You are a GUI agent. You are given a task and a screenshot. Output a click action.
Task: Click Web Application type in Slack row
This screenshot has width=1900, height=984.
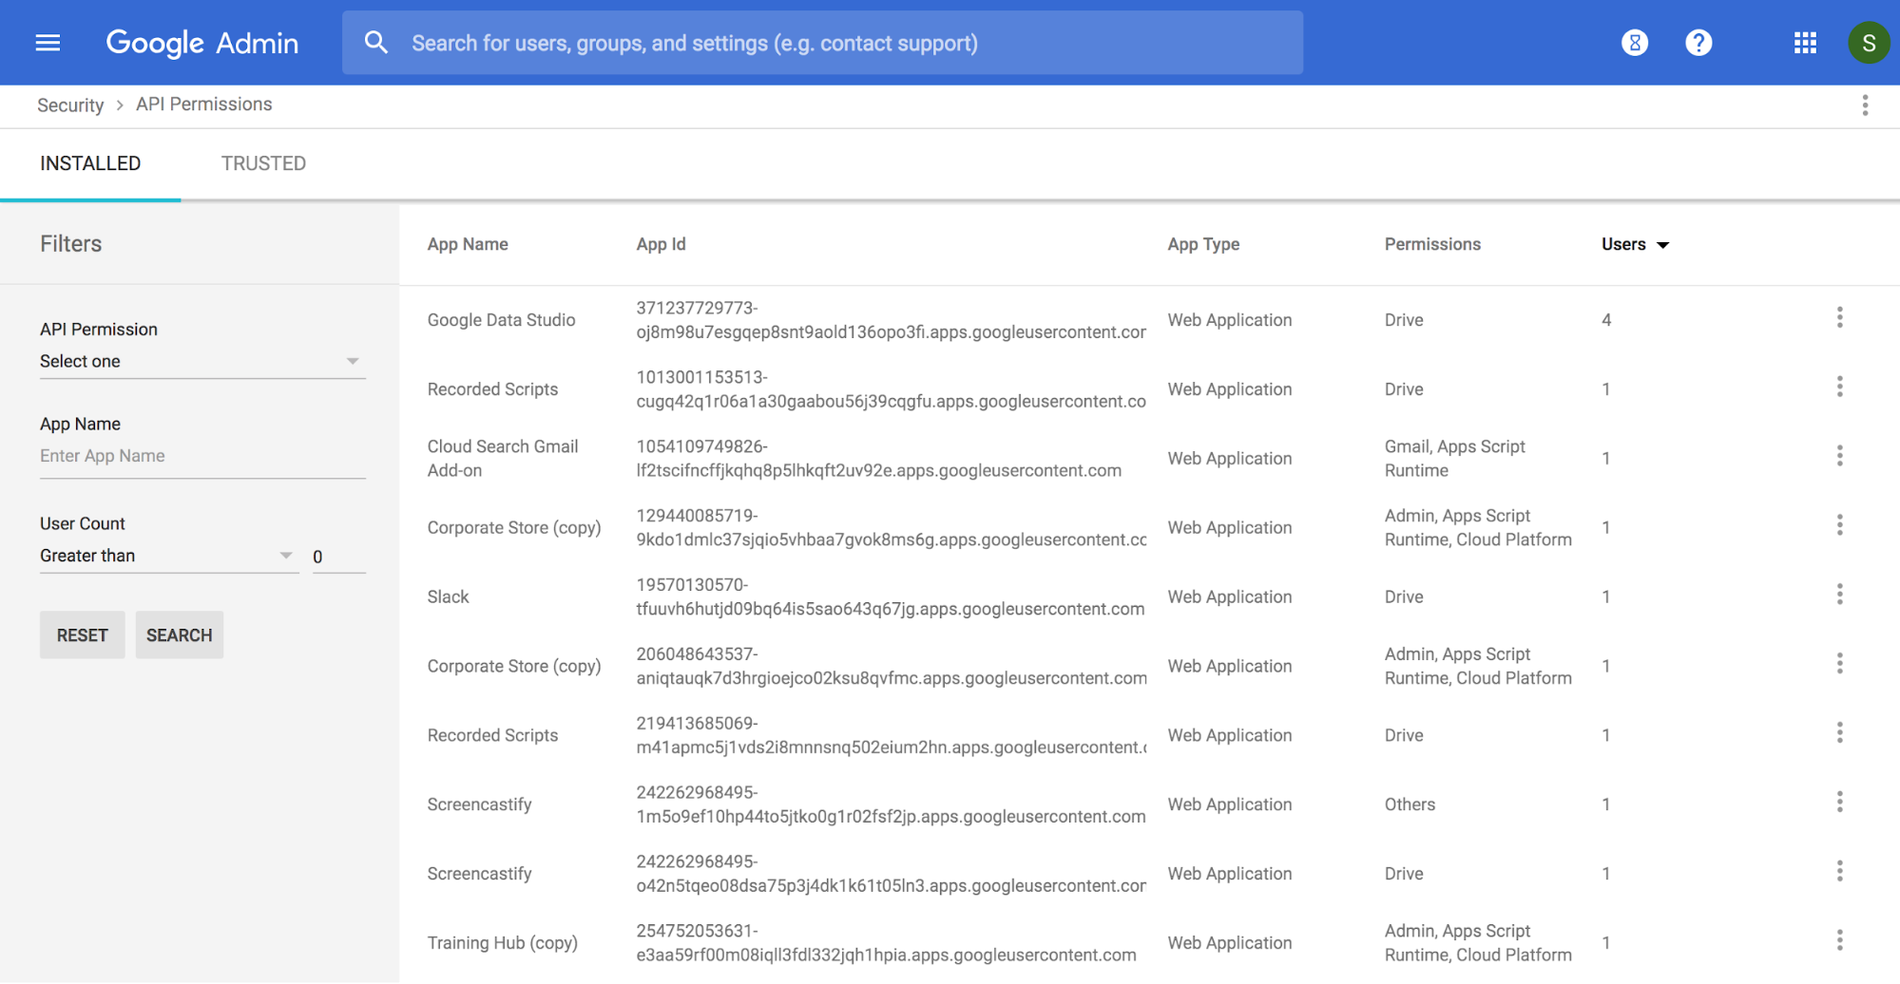(x=1229, y=597)
